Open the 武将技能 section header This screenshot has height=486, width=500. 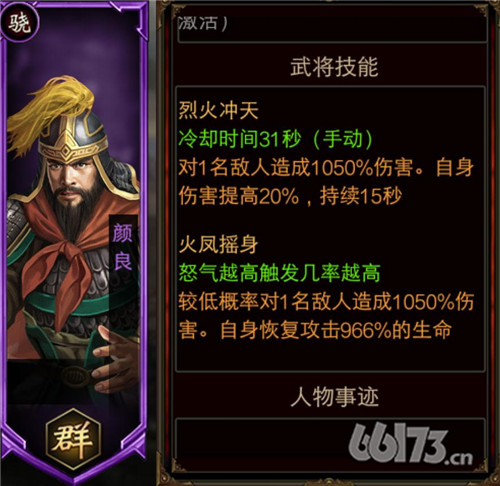[334, 67]
